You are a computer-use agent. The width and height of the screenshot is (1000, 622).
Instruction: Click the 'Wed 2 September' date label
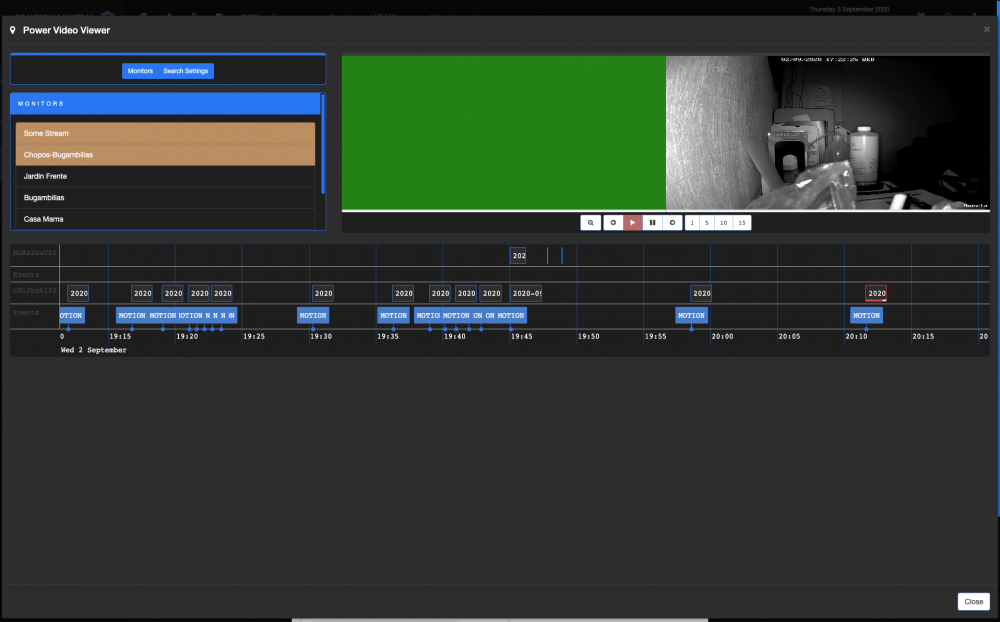[94, 350]
